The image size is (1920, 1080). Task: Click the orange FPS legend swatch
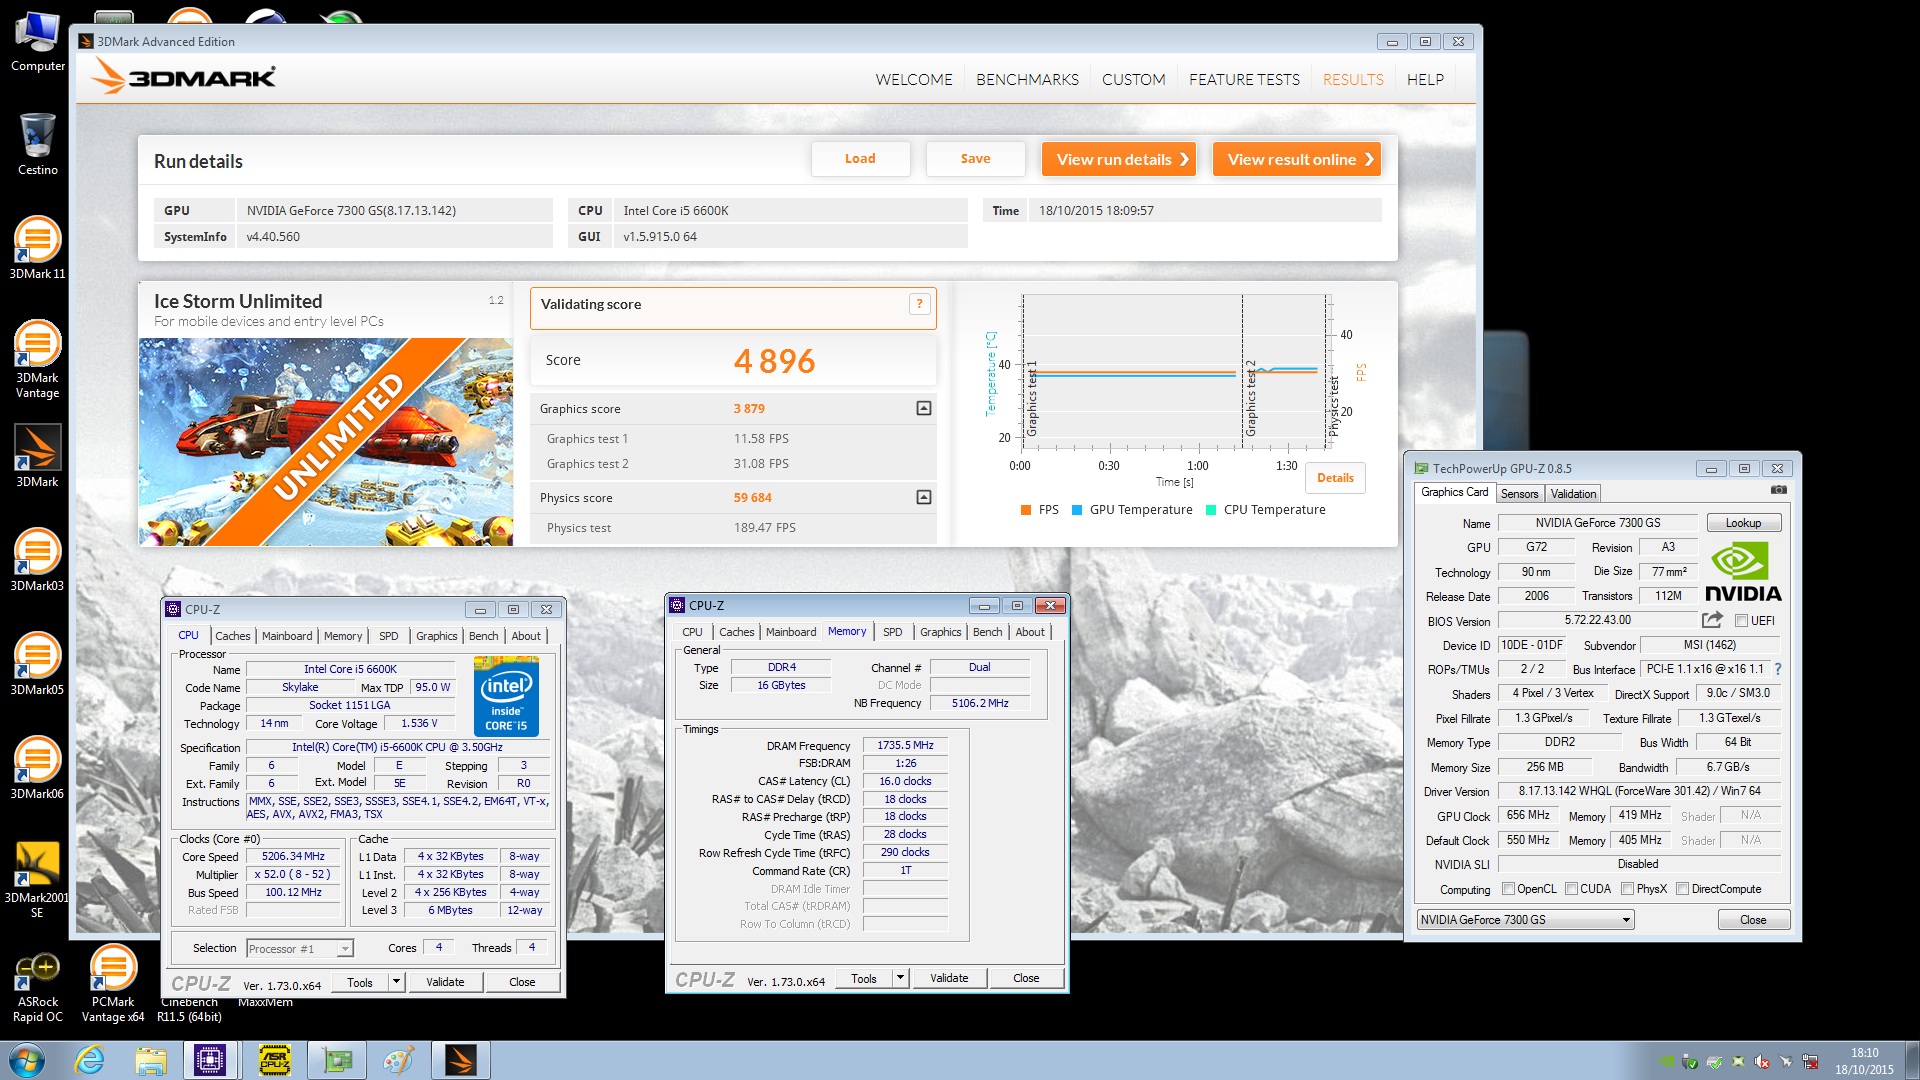pyautogui.click(x=1026, y=510)
